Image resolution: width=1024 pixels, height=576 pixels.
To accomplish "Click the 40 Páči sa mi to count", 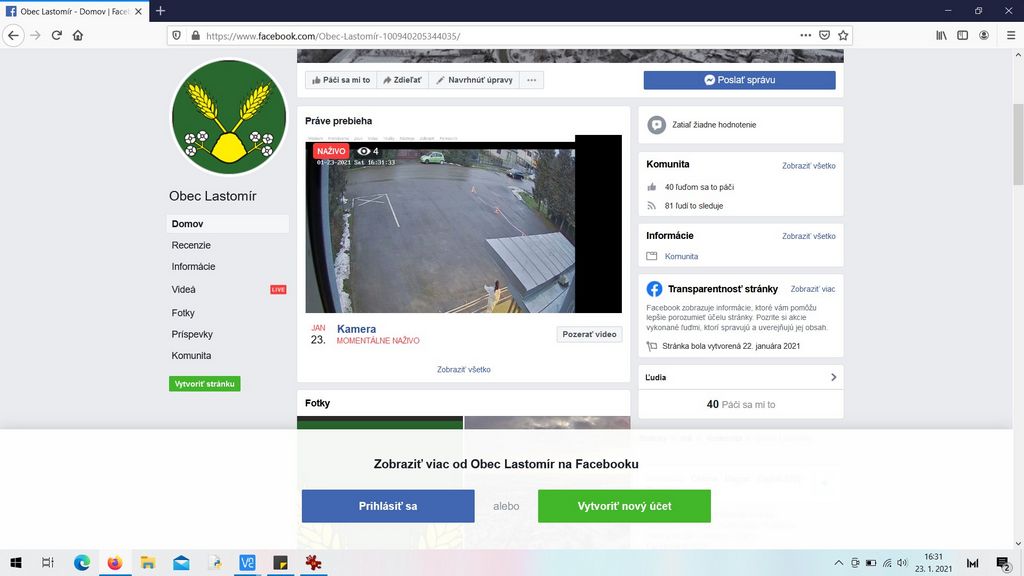I will click(741, 404).
